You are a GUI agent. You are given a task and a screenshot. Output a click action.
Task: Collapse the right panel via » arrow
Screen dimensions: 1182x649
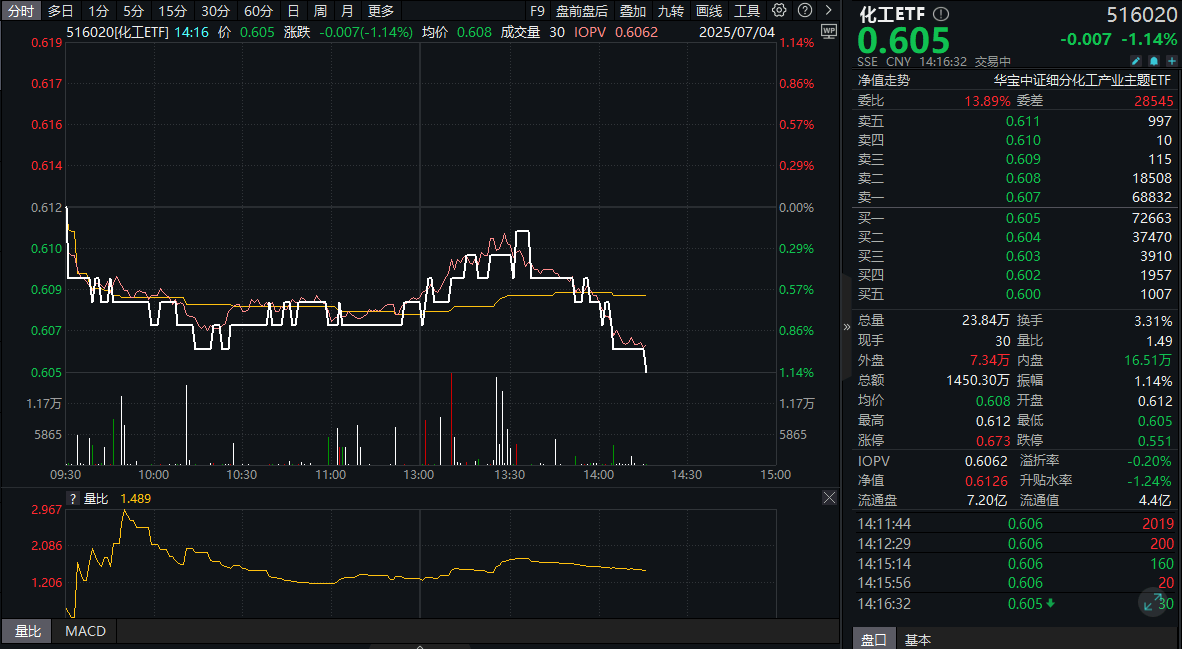845,327
